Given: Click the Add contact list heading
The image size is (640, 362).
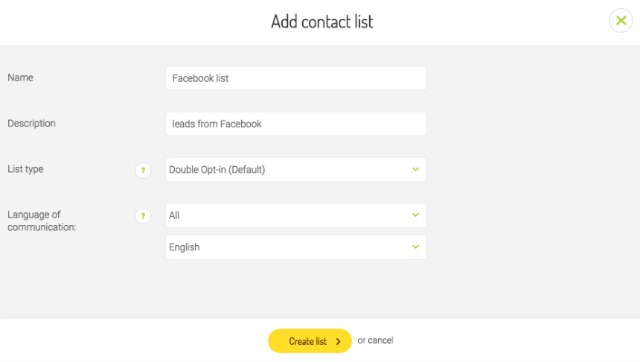Looking at the screenshot, I should [322, 22].
